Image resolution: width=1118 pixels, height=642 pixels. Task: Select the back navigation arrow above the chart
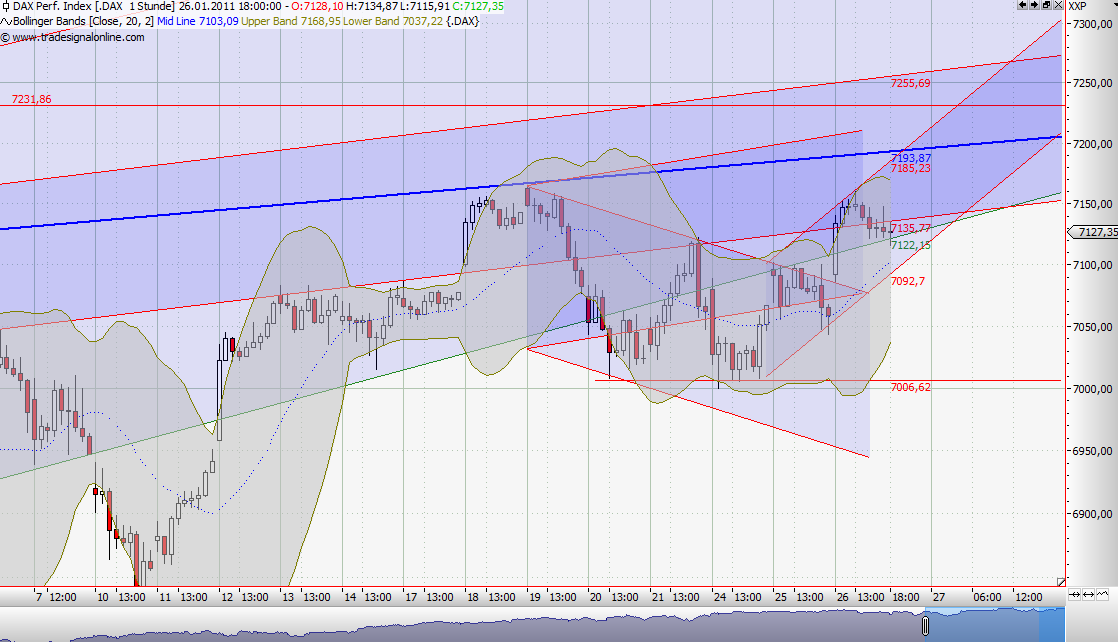pos(1021,5)
